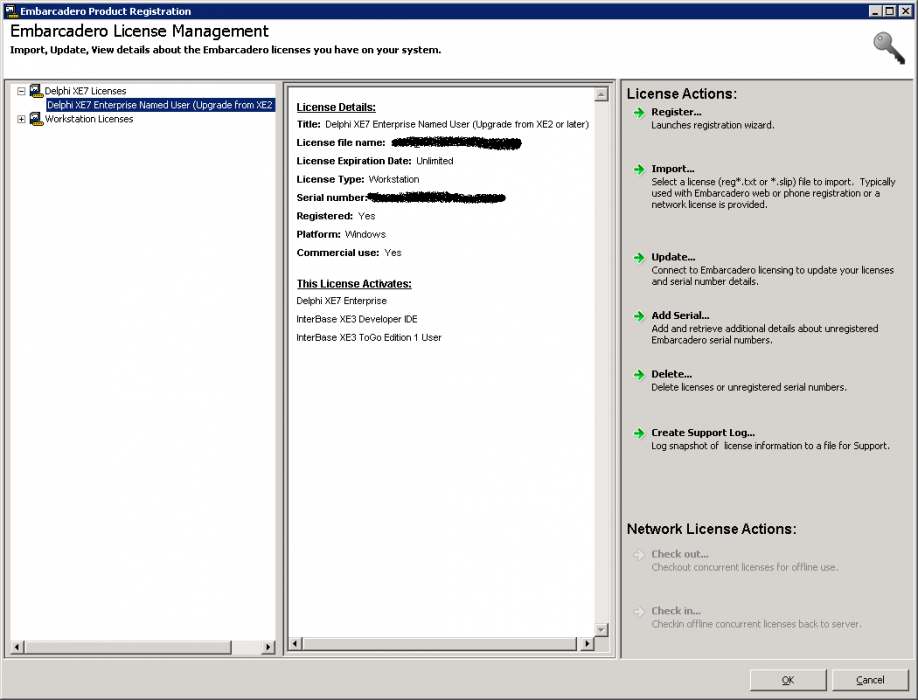918x700 pixels.
Task: Click the green arrow beside Delete
Action: click(639, 375)
